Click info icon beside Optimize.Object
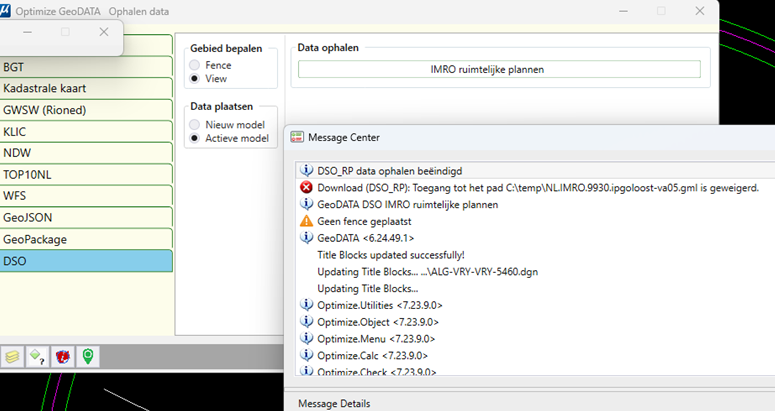This screenshot has height=411, width=775. tap(306, 321)
